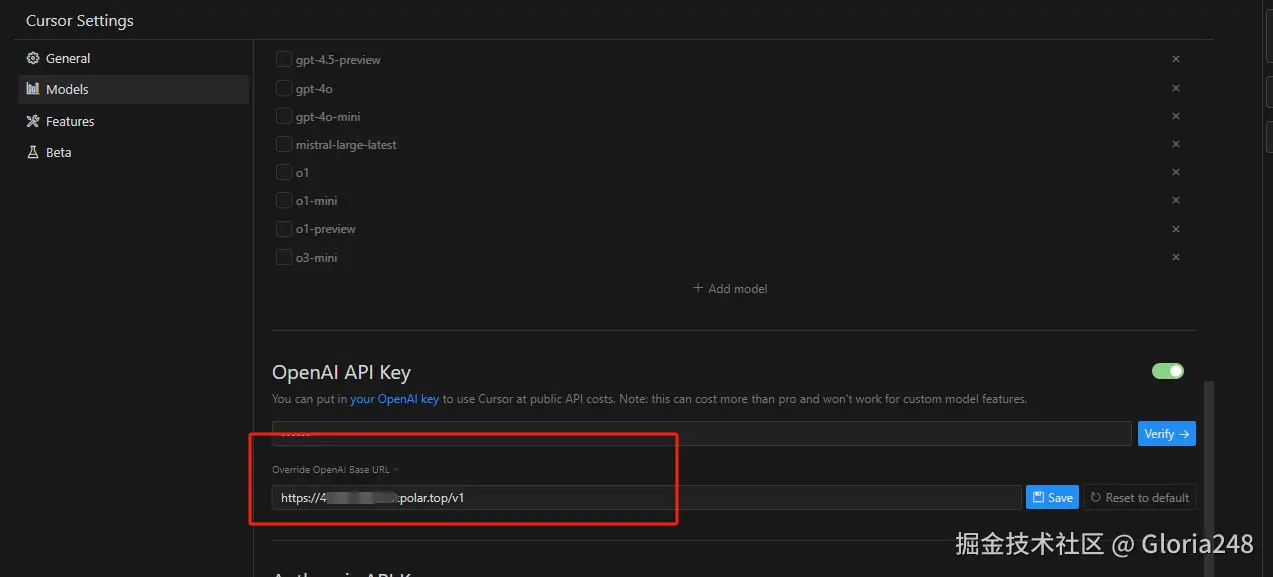This screenshot has width=1273, height=577.
Task: Click the o3-mini model name
Action: (317, 258)
